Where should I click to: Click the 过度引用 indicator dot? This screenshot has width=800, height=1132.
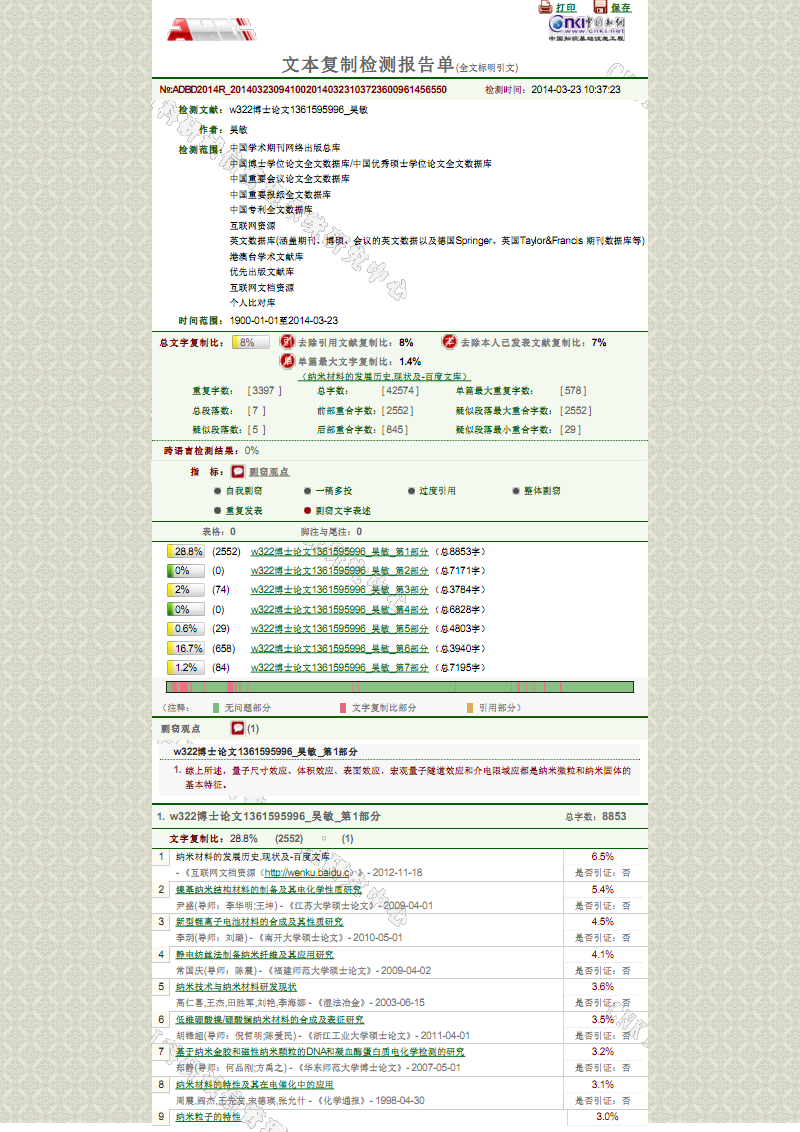click(x=412, y=491)
